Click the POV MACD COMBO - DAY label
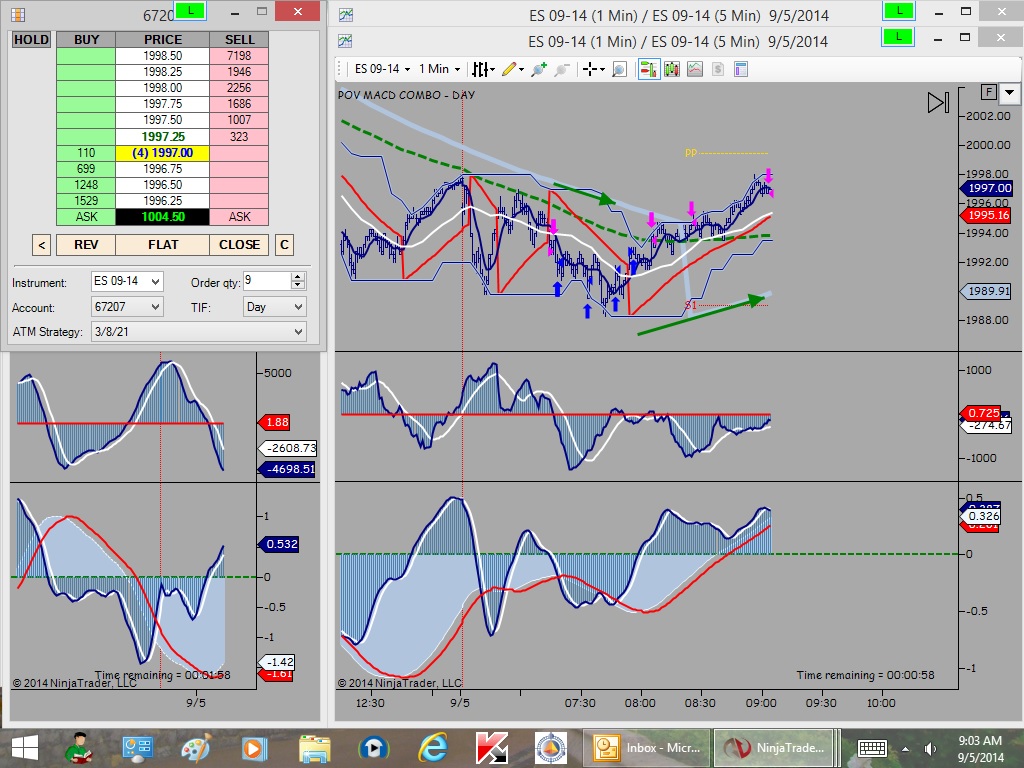1024x768 pixels. tap(406, 95)
